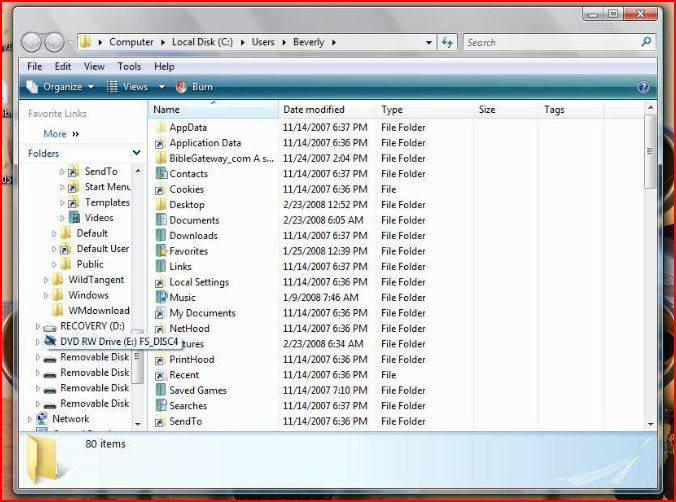This screenshot has height=502, width=676.
Task: Click the Help question mark icon
Action: [643, 87]
